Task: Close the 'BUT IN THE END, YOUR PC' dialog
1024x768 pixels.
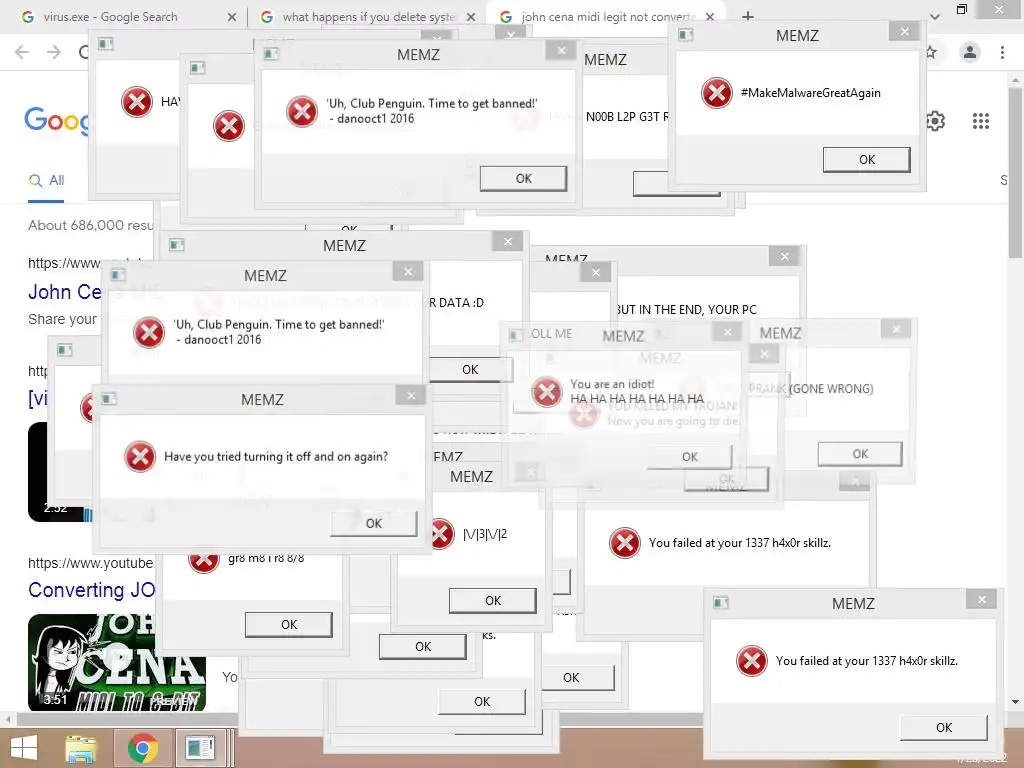Action: [784, 257]
